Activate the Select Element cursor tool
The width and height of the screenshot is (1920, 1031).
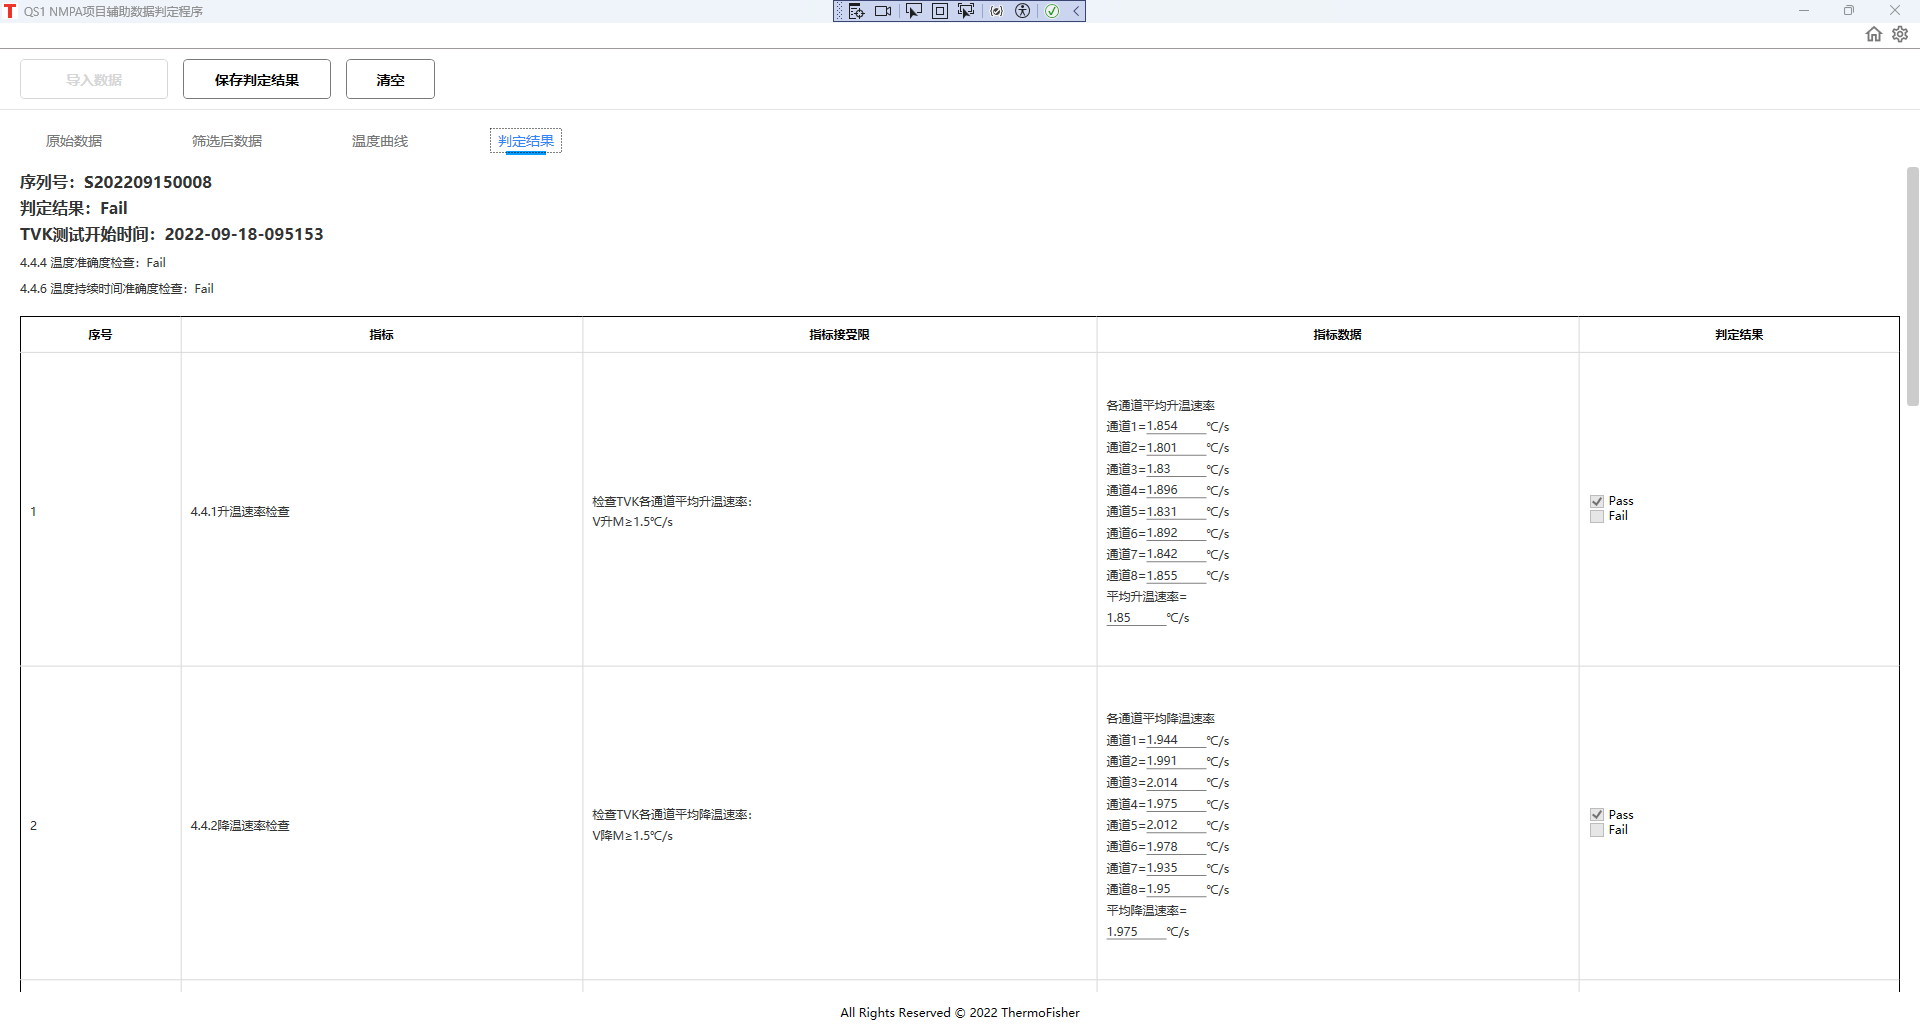[913, 11]
